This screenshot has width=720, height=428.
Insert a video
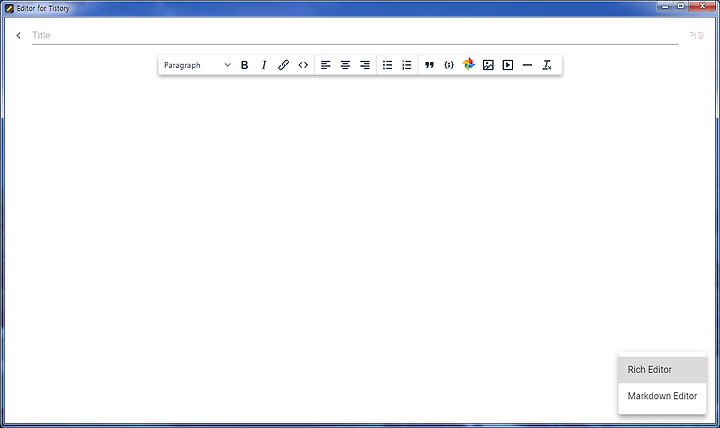click(508, 65)
